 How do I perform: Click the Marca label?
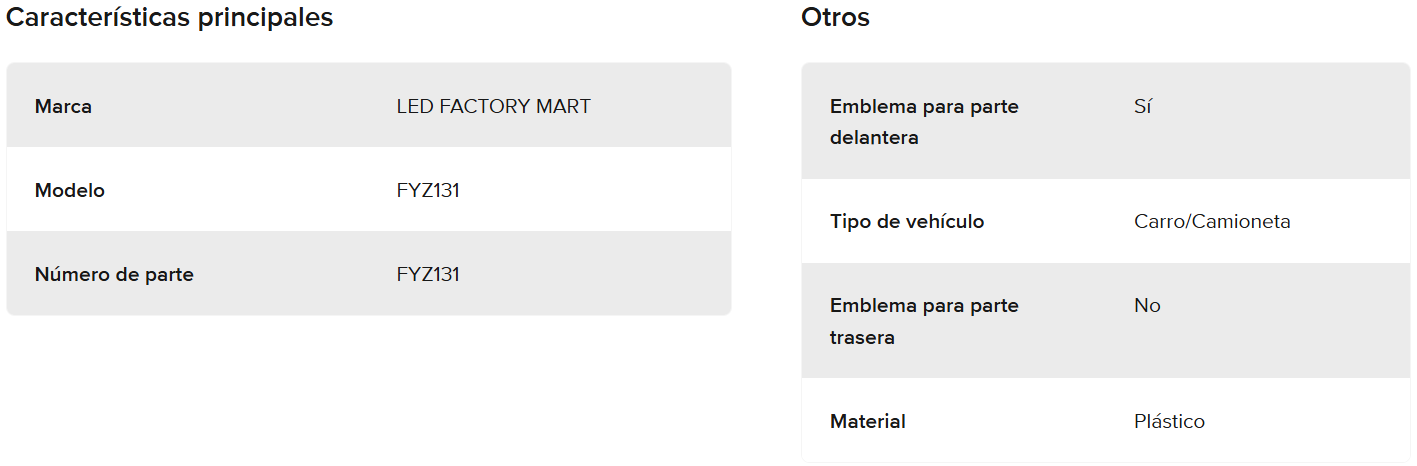tap(63, 106)
